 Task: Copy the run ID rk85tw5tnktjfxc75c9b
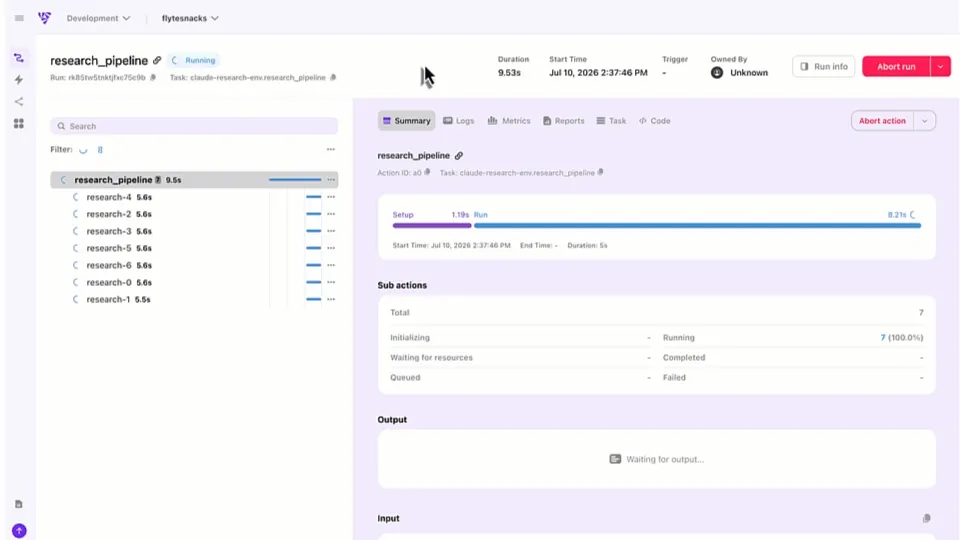153,78
